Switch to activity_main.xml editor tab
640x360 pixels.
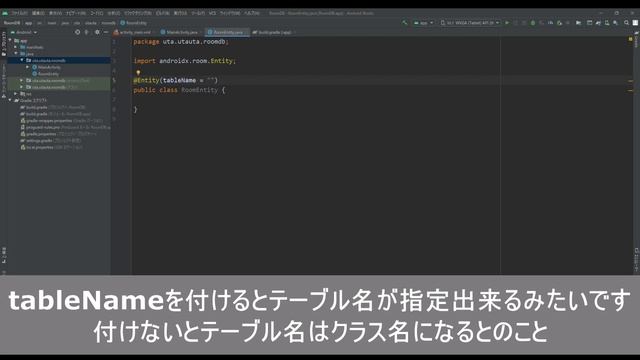(135, 32)
